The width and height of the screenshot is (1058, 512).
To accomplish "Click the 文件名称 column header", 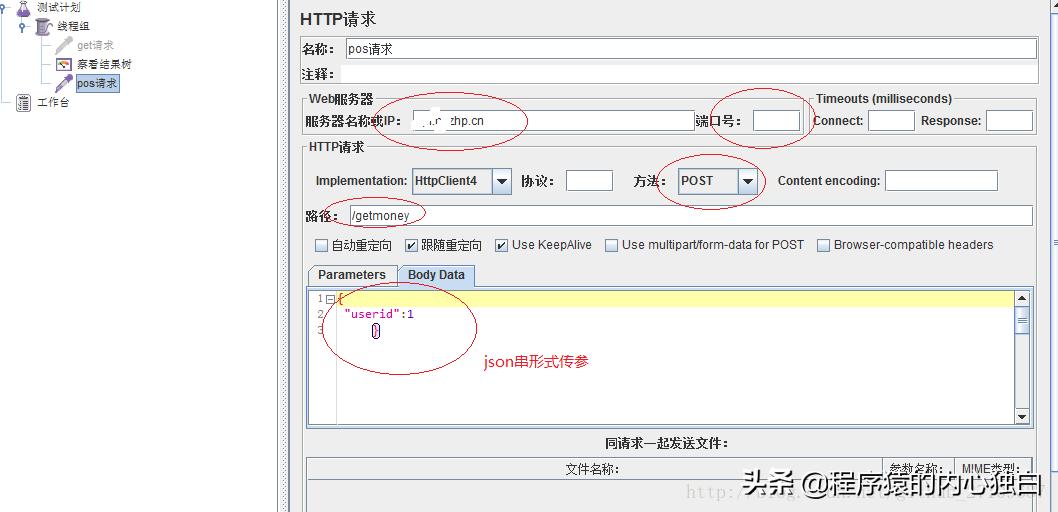I will tap(592, 470).
